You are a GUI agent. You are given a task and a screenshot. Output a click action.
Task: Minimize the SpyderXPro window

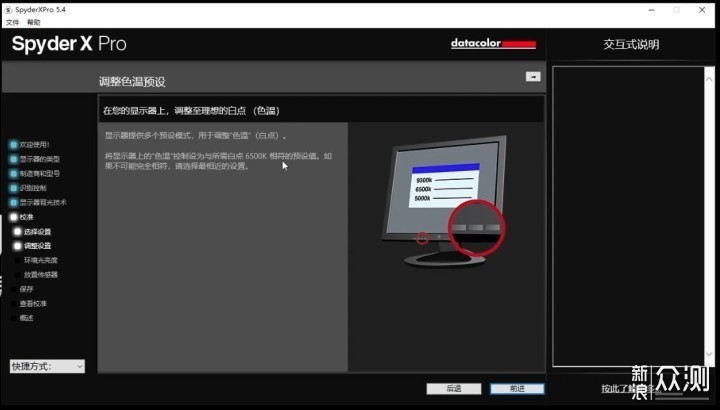tap(651, 10)
